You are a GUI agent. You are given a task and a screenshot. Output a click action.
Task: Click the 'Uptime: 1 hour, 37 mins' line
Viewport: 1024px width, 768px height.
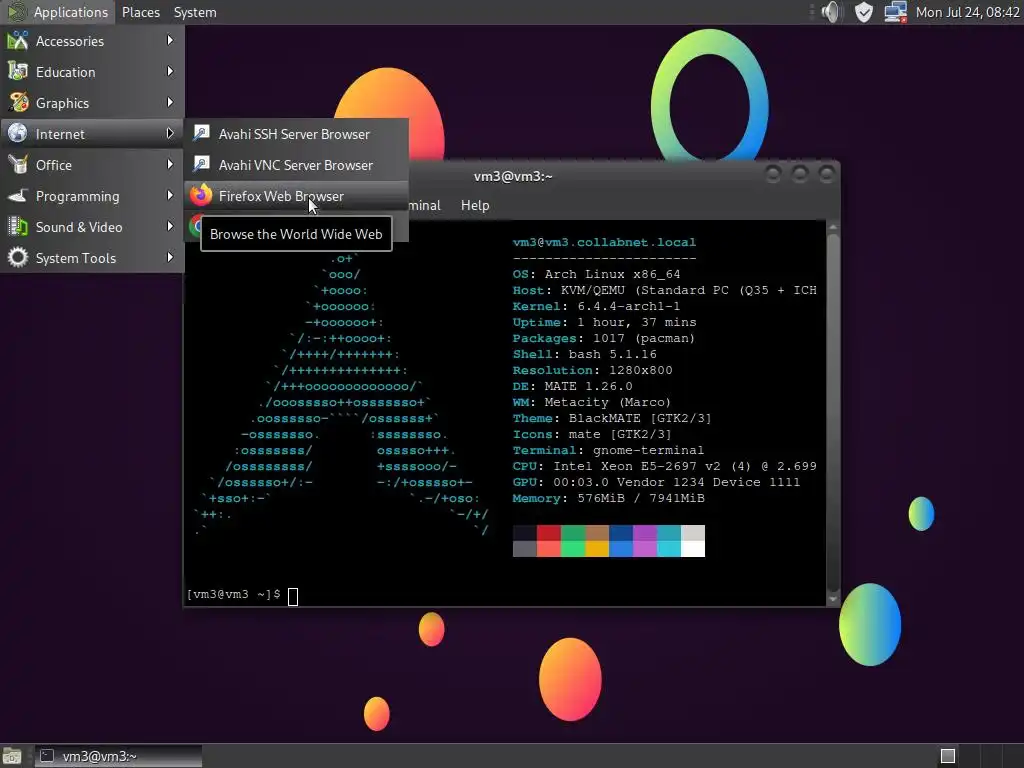click(x=604, y=322)
